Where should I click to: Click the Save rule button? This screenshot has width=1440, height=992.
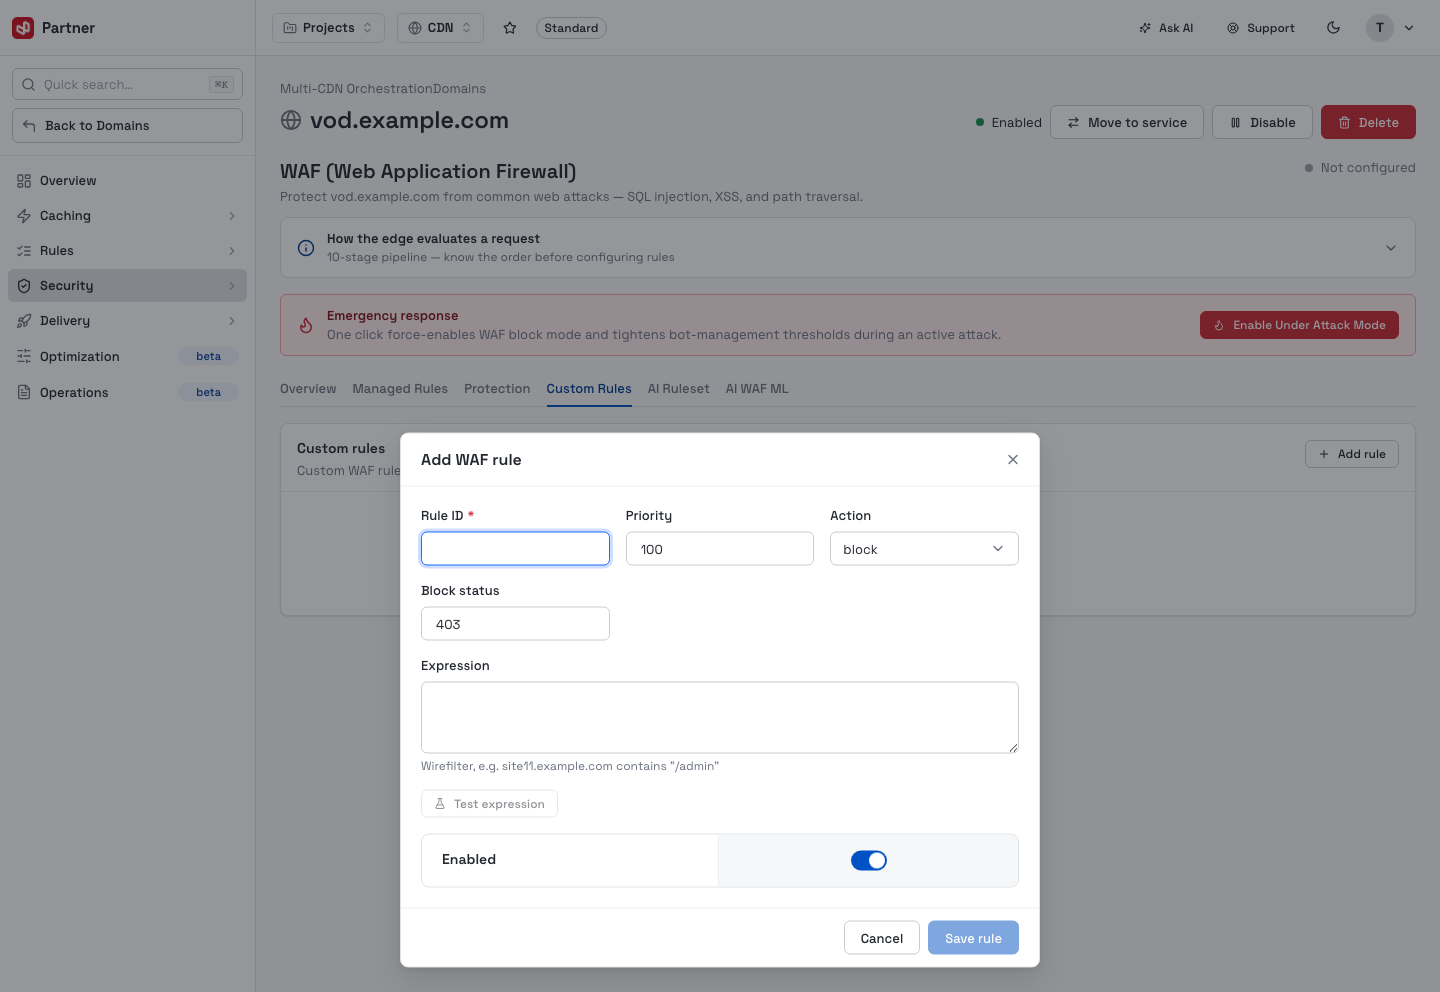click(973, 938)
